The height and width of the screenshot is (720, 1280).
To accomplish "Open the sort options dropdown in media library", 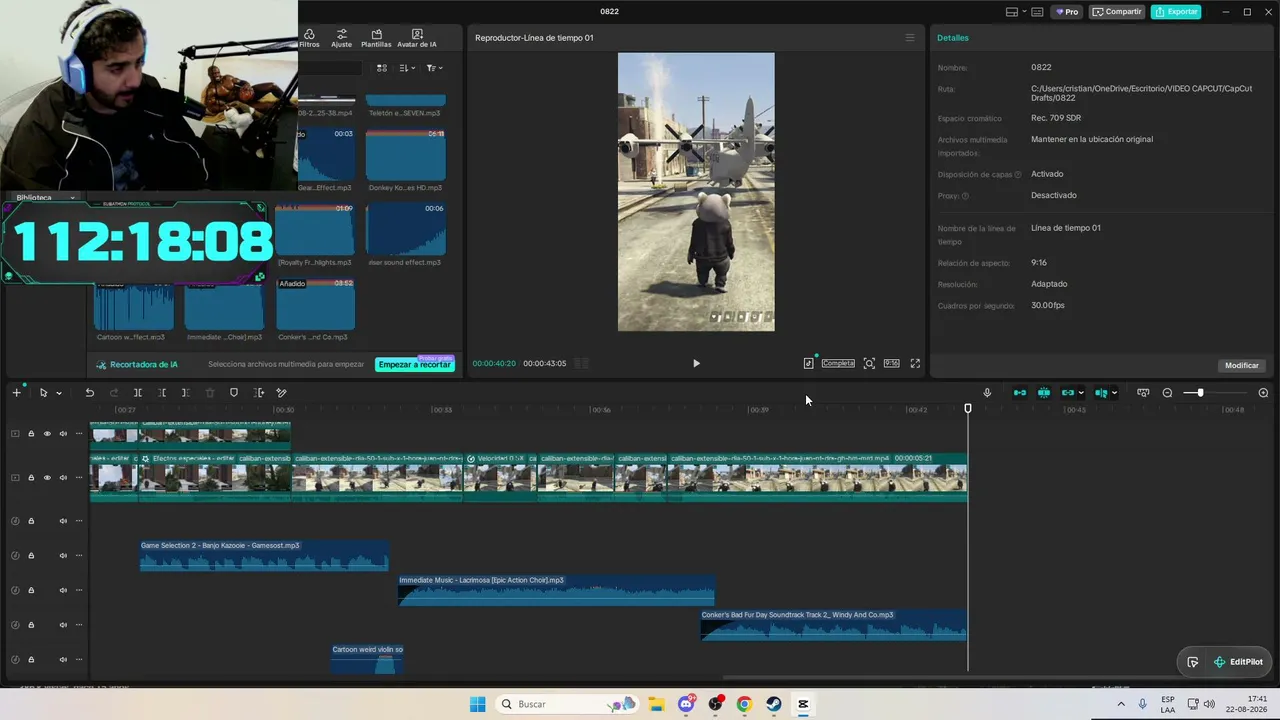I will pyautogui.click(x=408, y=68).
